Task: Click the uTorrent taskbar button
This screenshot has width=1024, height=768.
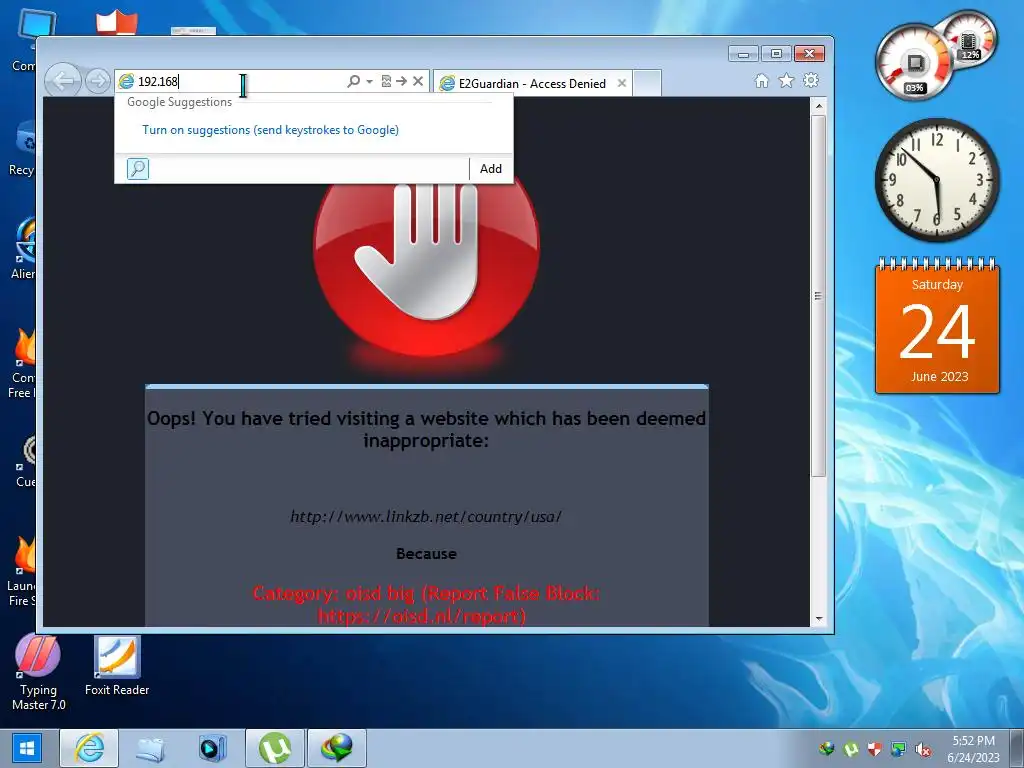Action: [x=275, y=748]
